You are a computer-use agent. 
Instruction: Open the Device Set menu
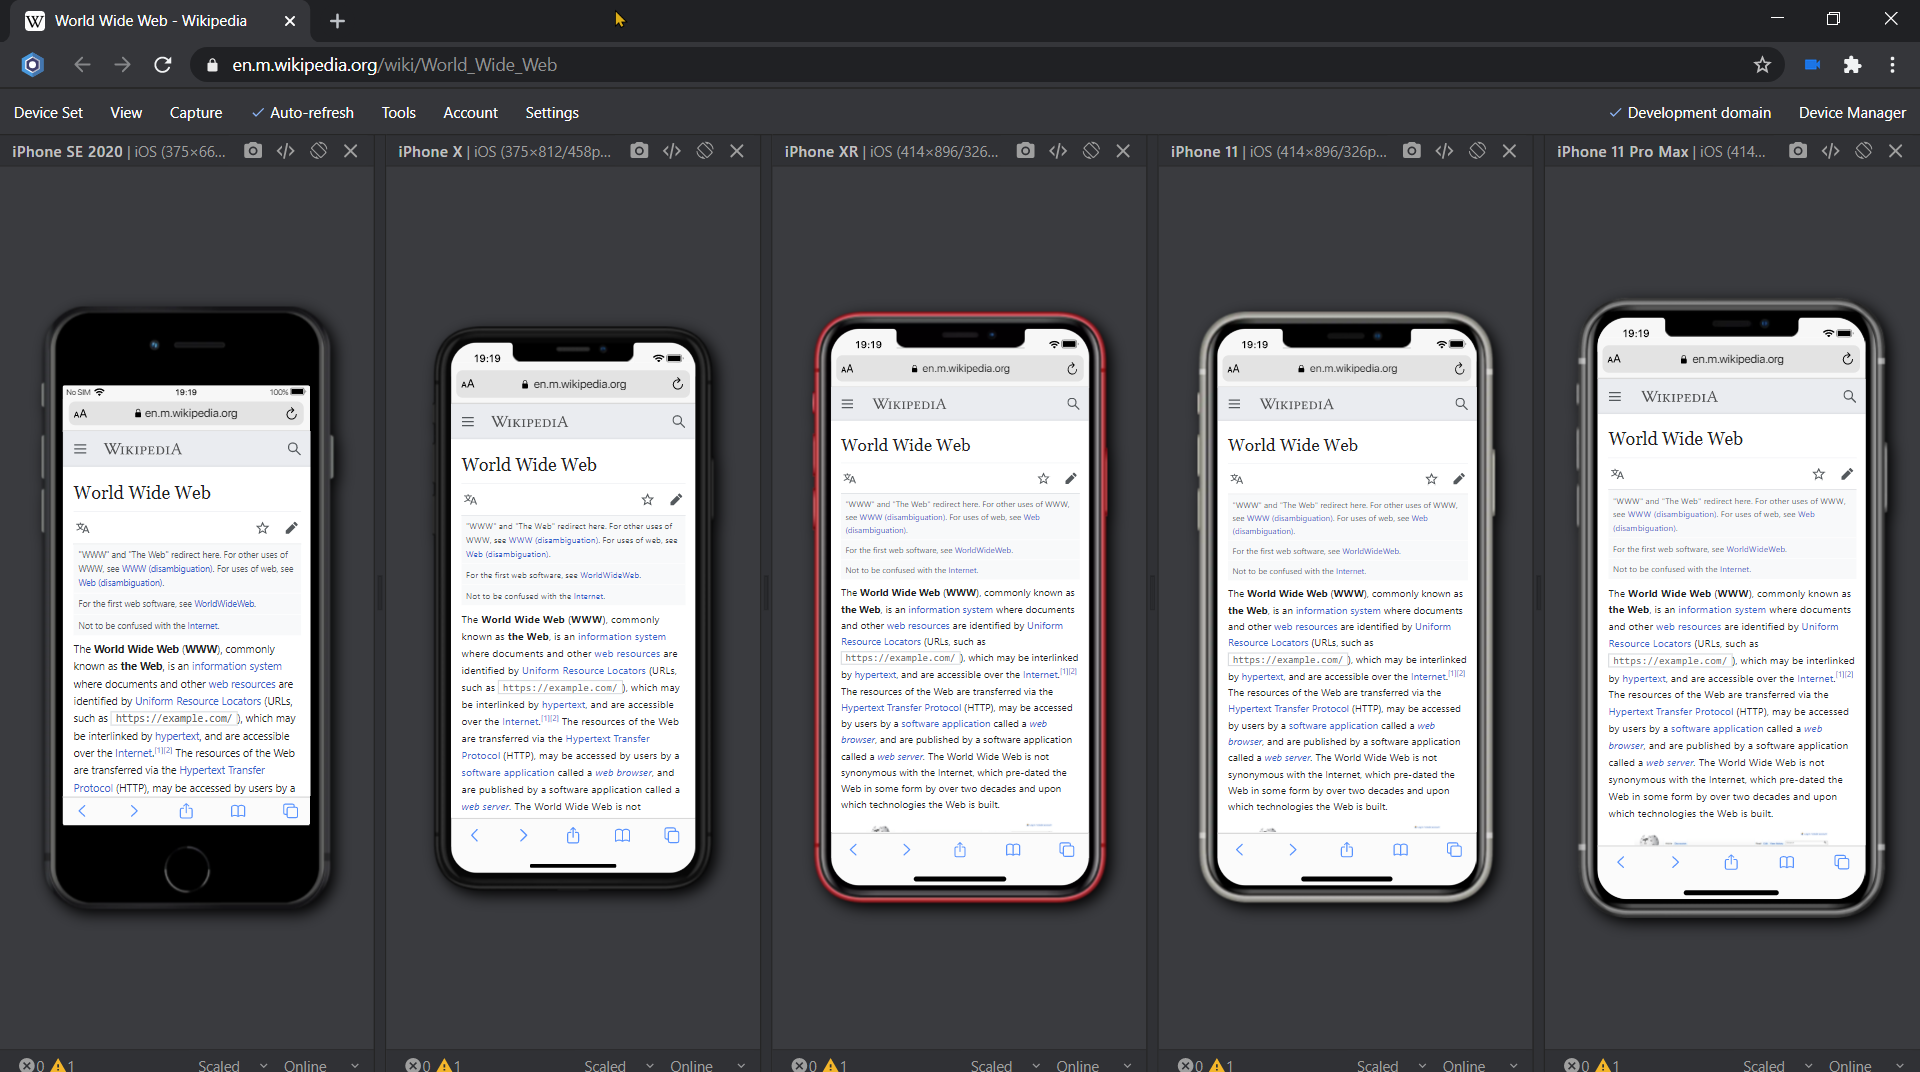pos(47,112)
